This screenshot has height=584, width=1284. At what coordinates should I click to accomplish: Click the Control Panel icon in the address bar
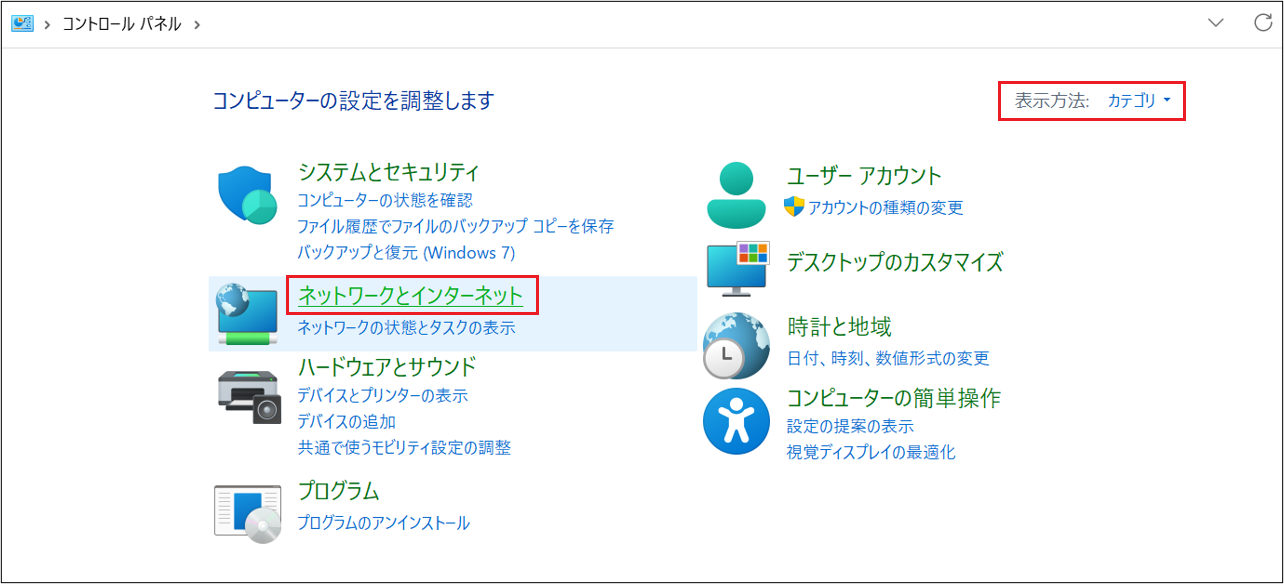click(x=22, y=22)
